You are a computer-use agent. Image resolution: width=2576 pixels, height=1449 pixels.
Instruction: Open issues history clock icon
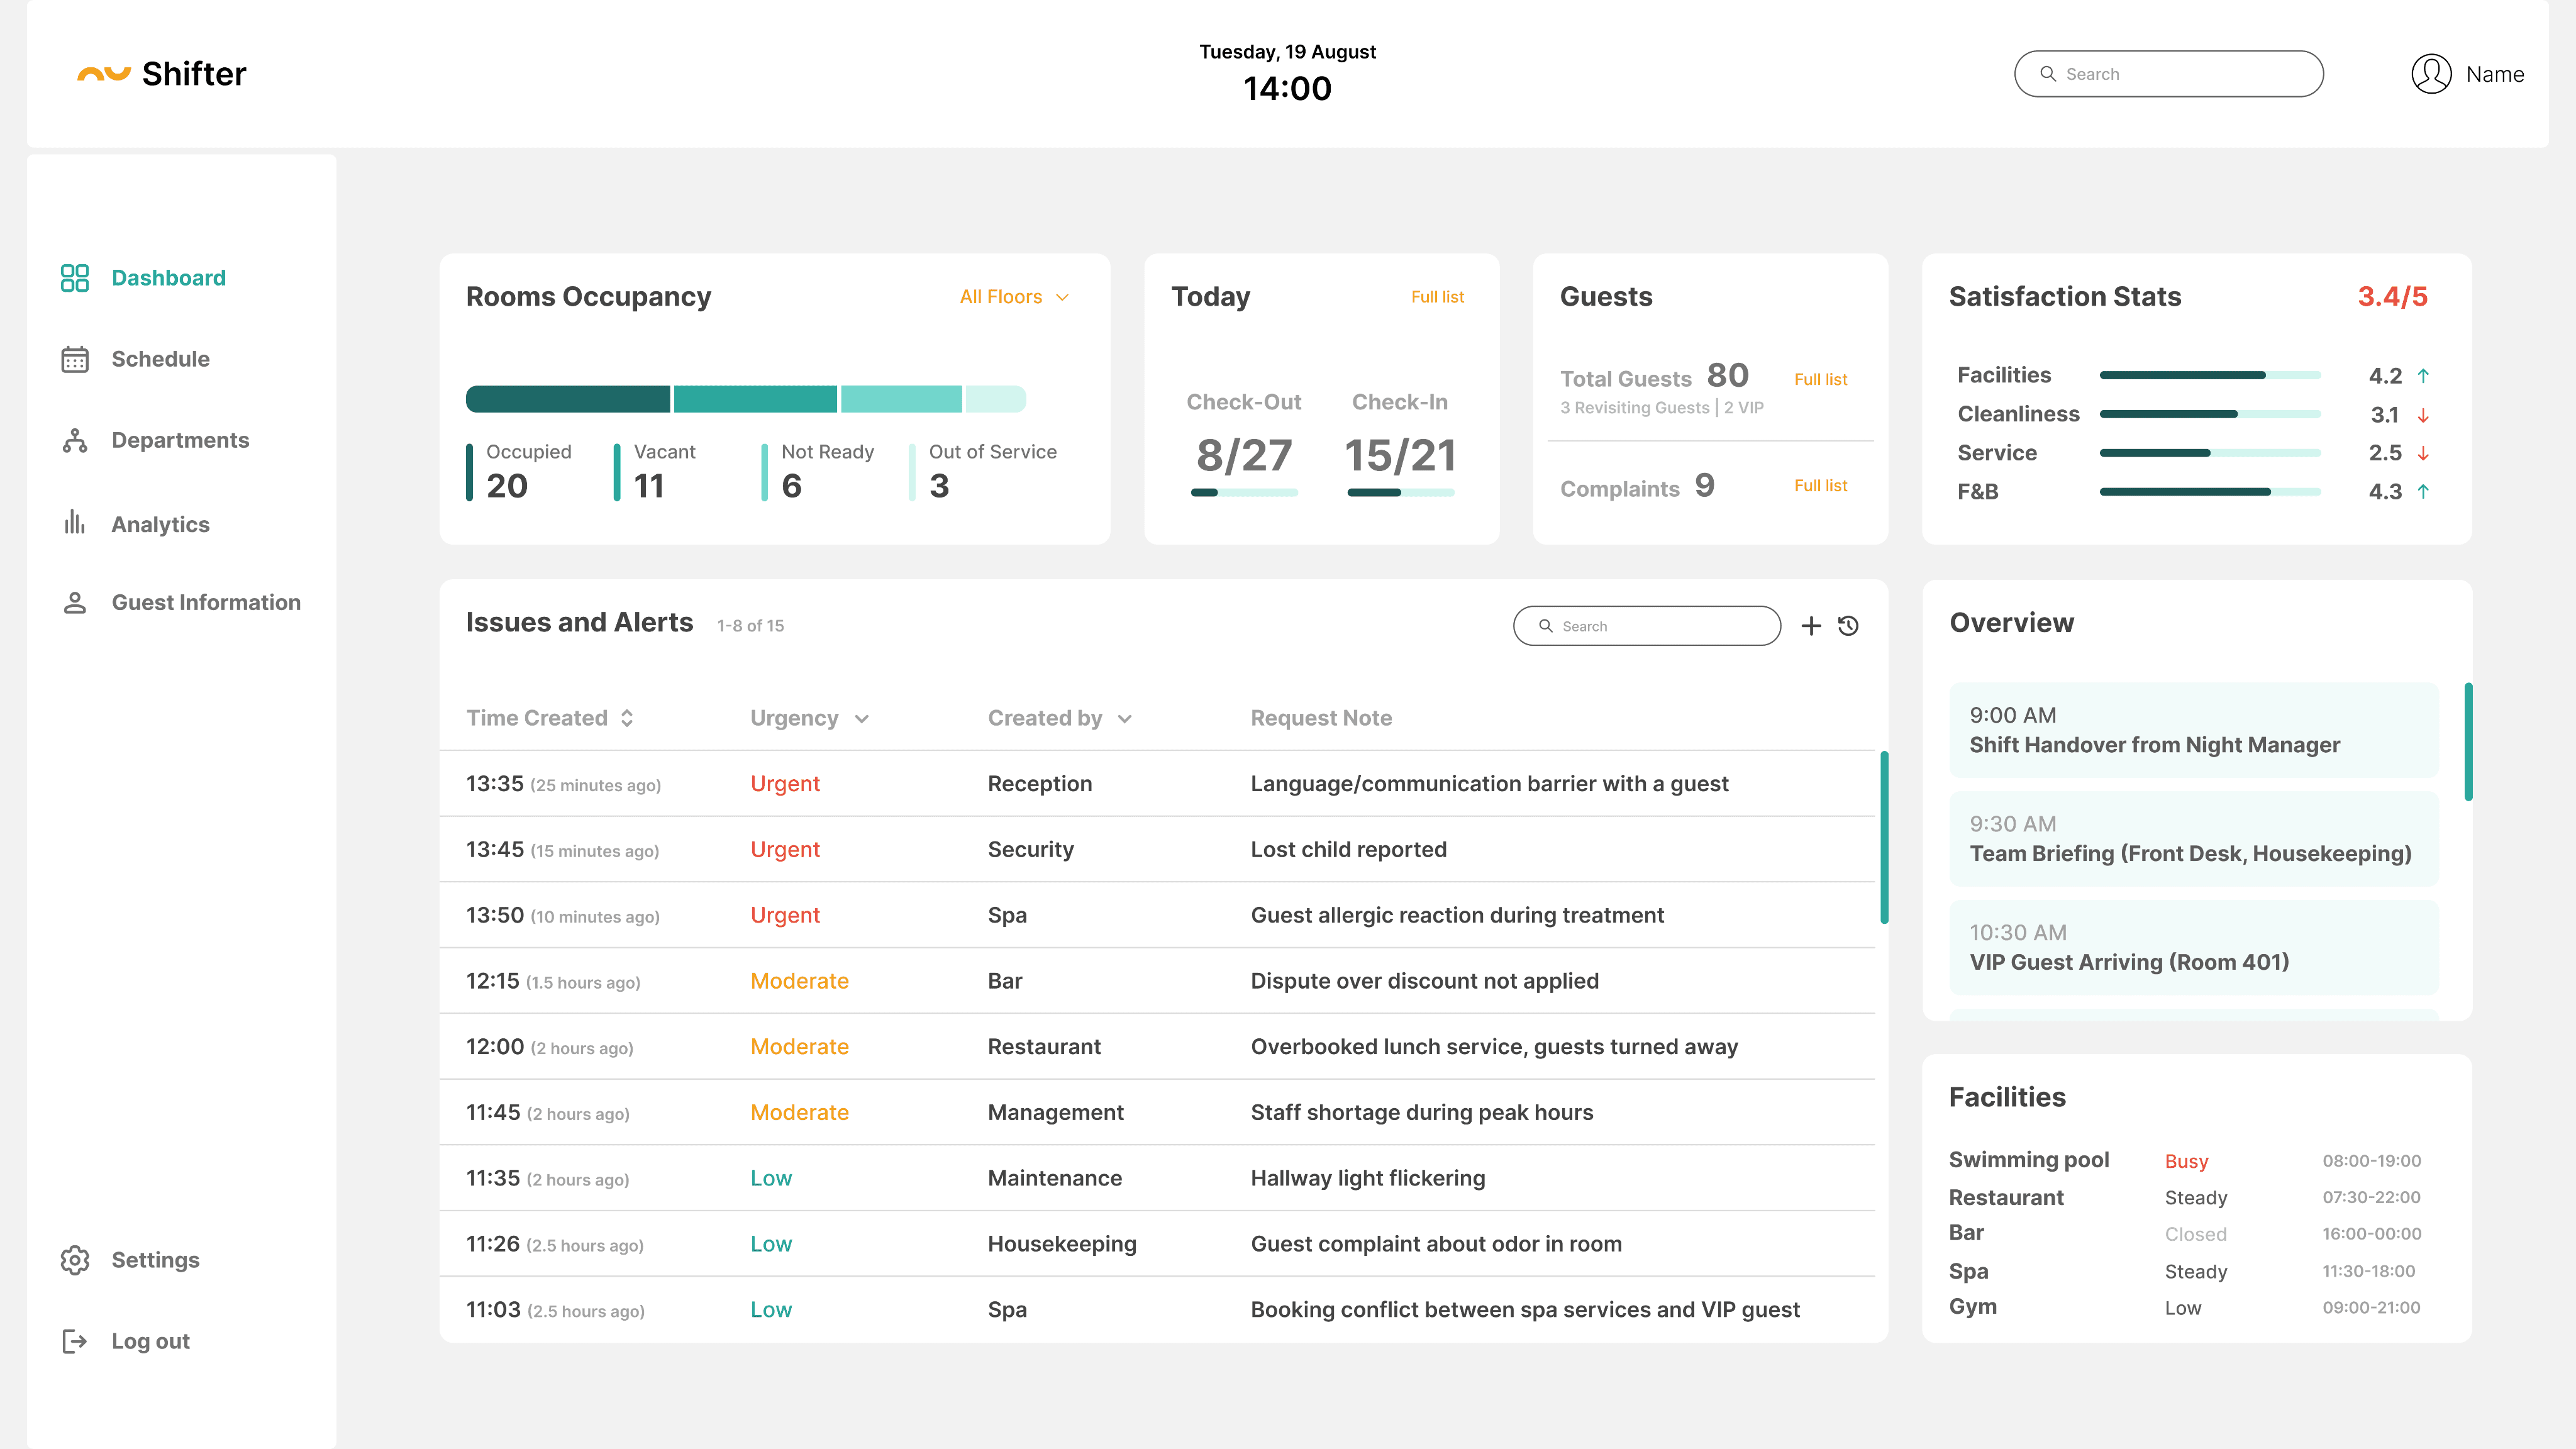(x=1848, y=626)
